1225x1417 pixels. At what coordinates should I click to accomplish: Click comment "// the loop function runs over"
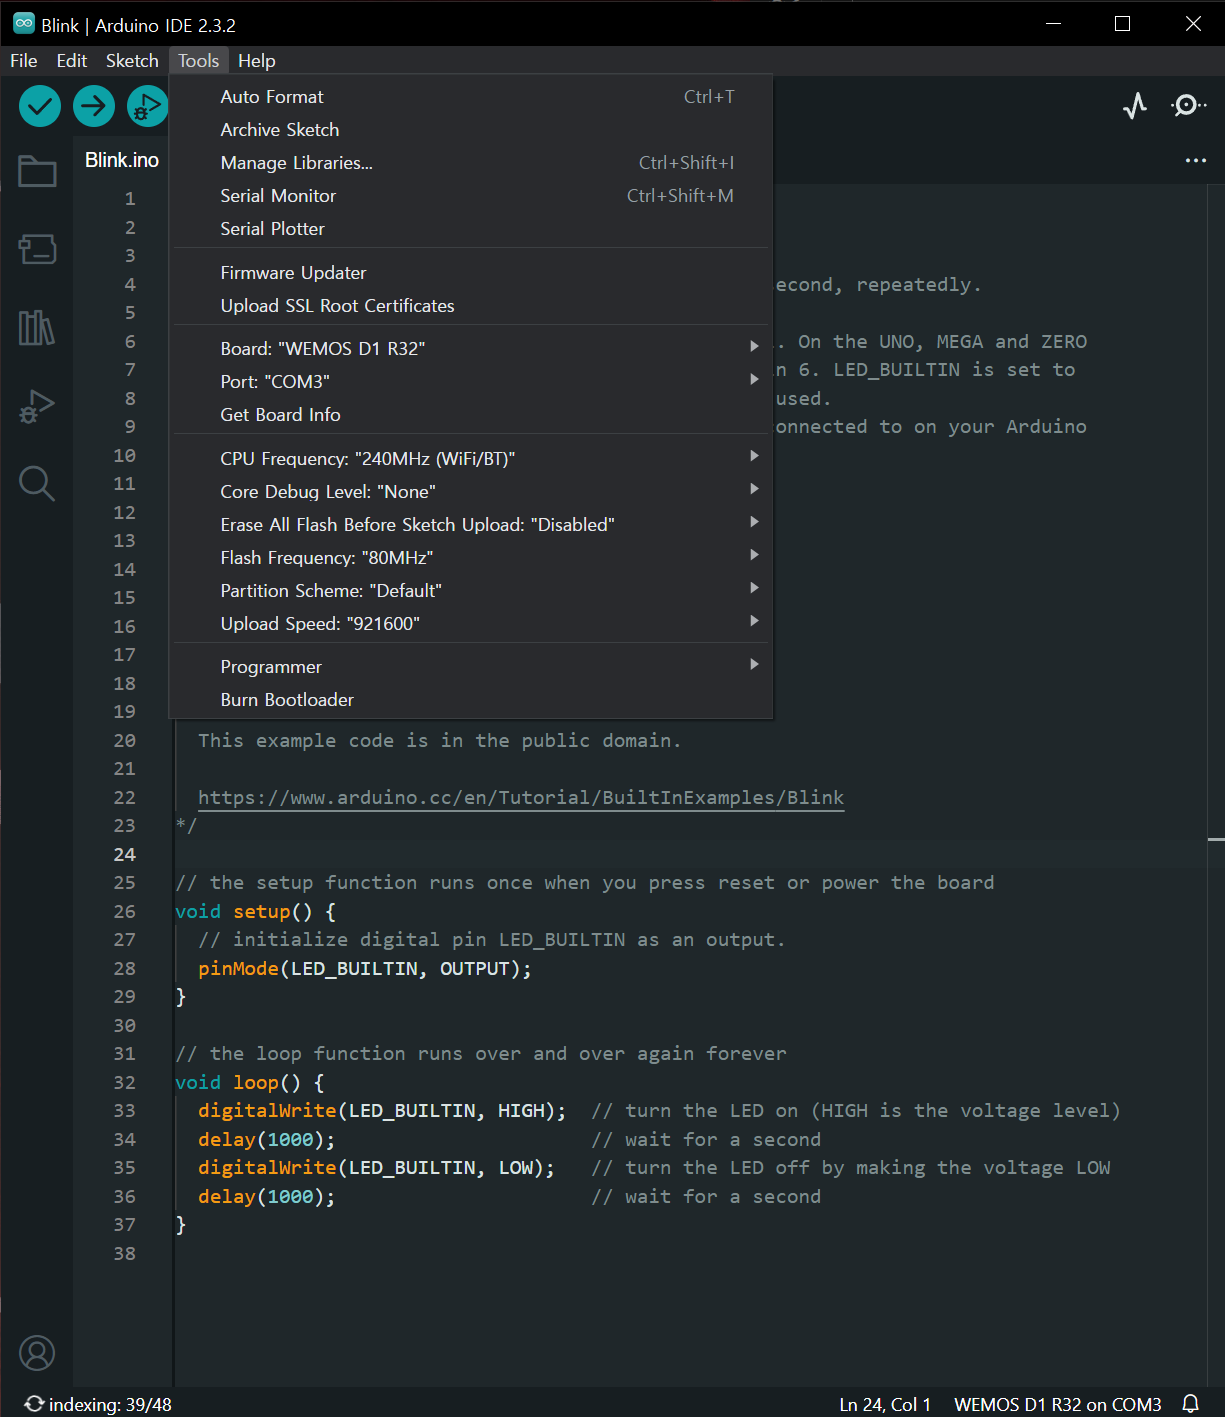481,1053
